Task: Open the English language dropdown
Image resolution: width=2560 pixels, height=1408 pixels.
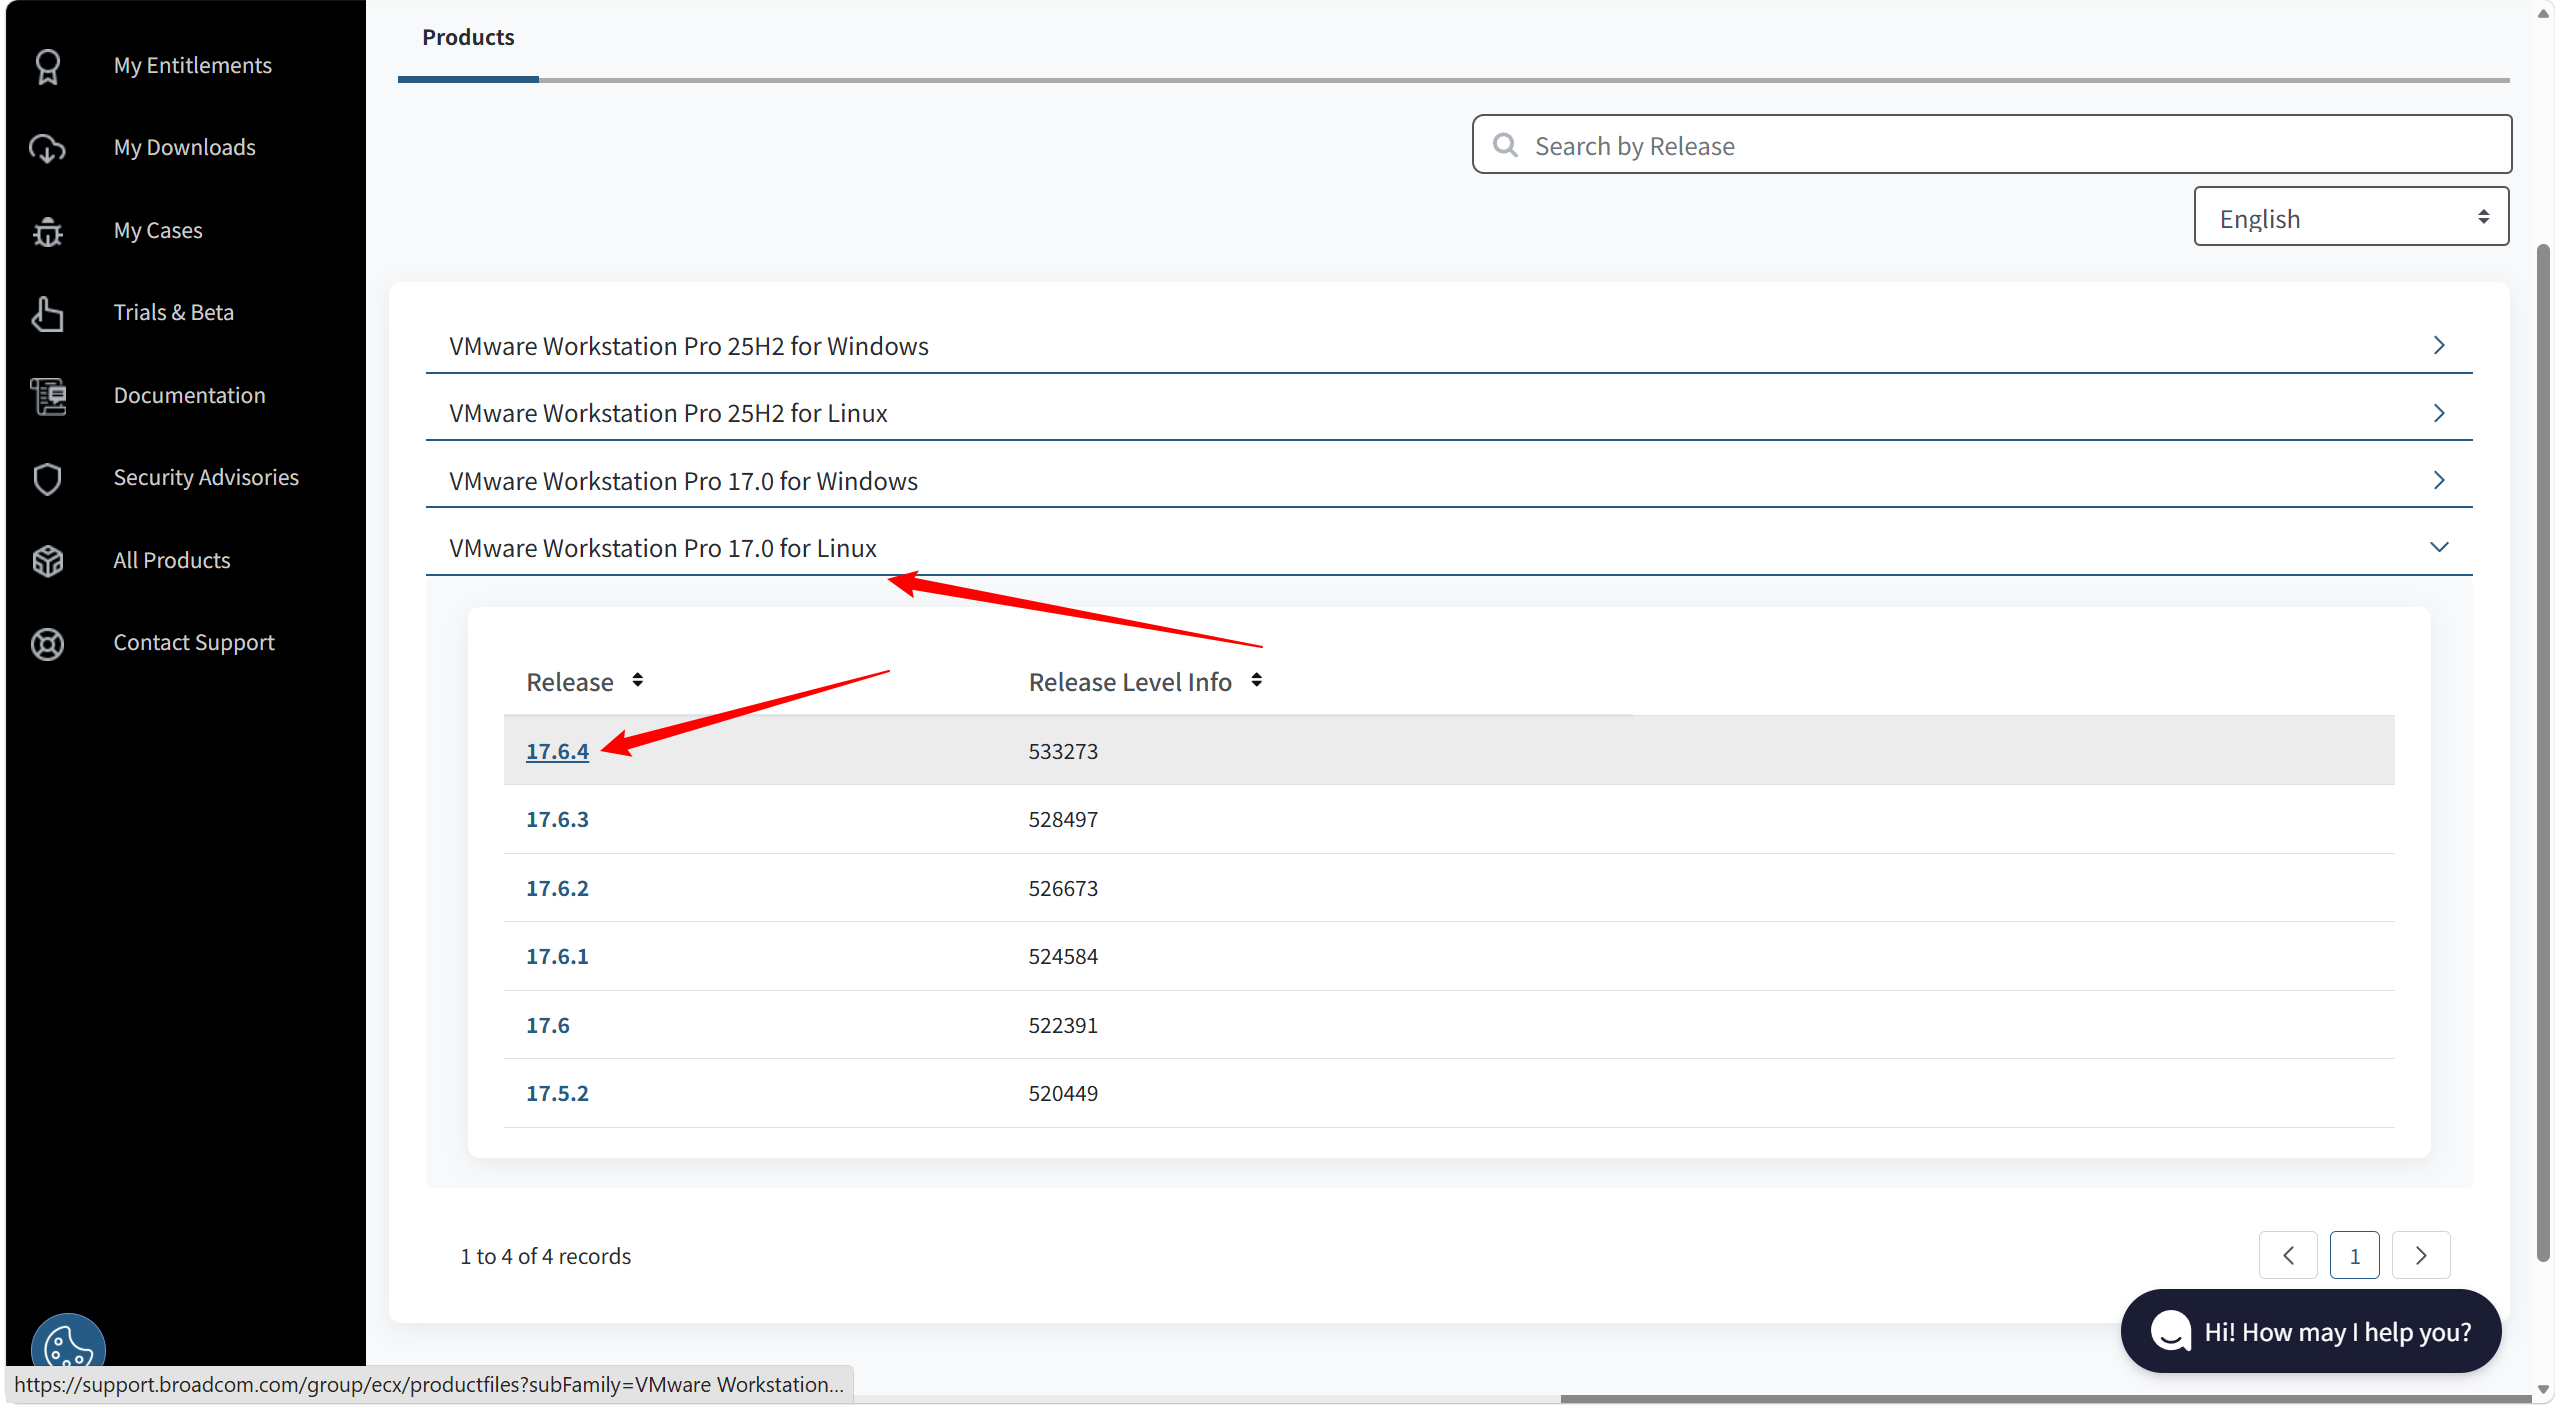Action: pyautogui.click(x=2350, y=217)
